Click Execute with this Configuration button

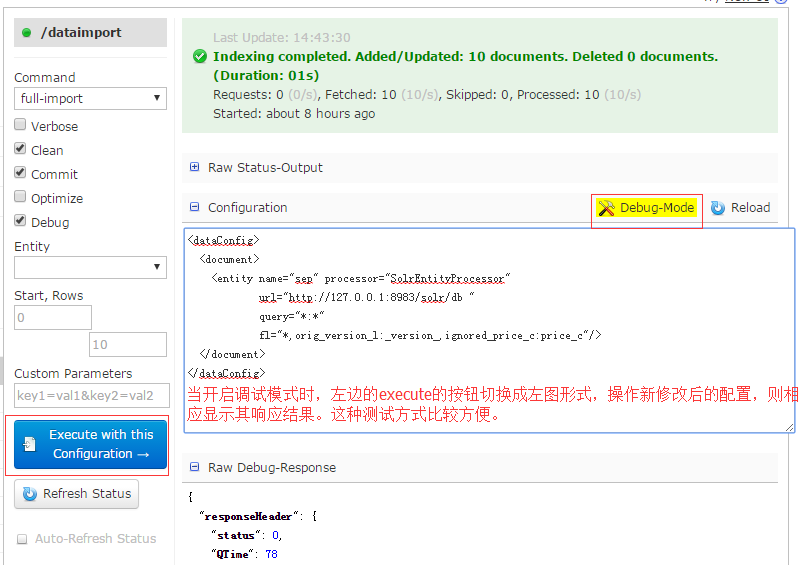coord(91,445)
